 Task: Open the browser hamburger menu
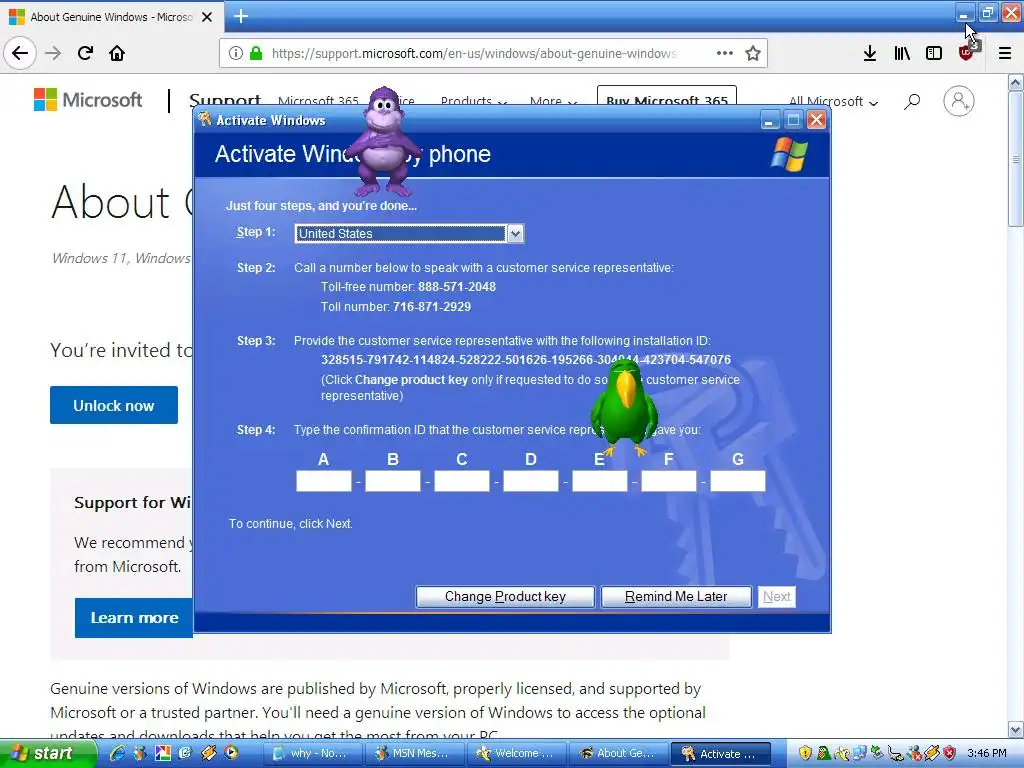1005,53
